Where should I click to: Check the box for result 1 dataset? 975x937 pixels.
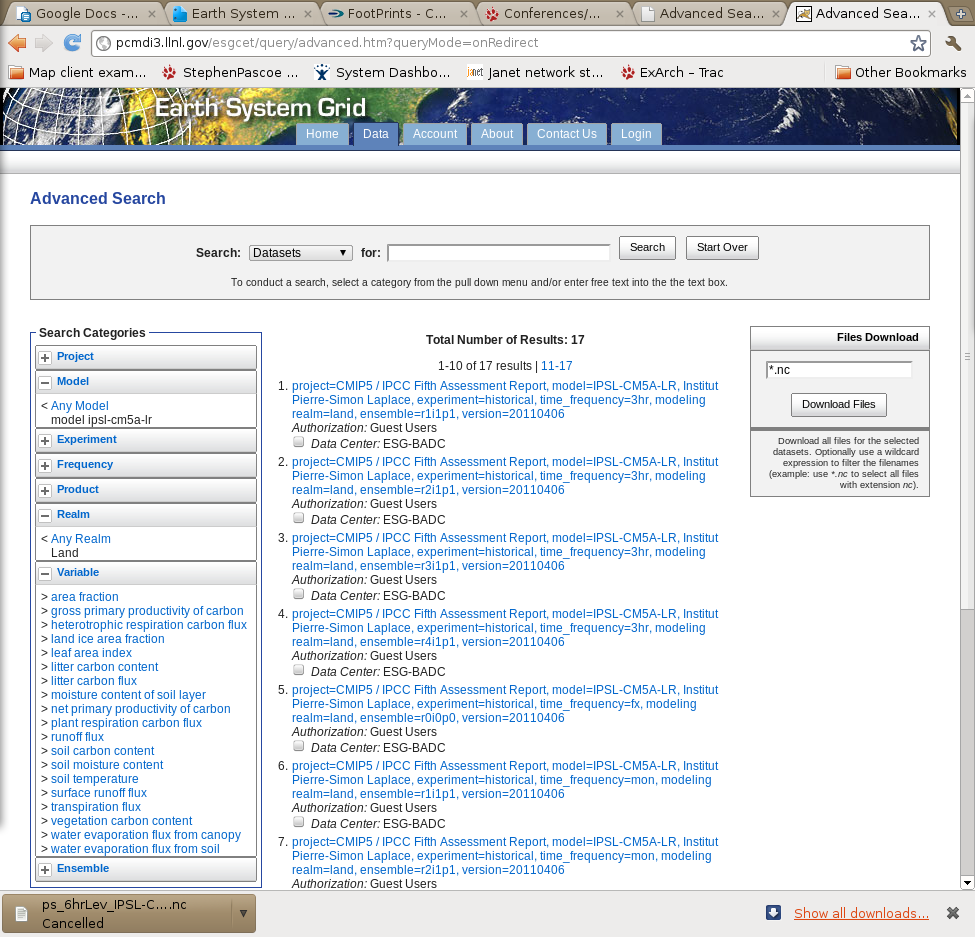click(298, 442)
